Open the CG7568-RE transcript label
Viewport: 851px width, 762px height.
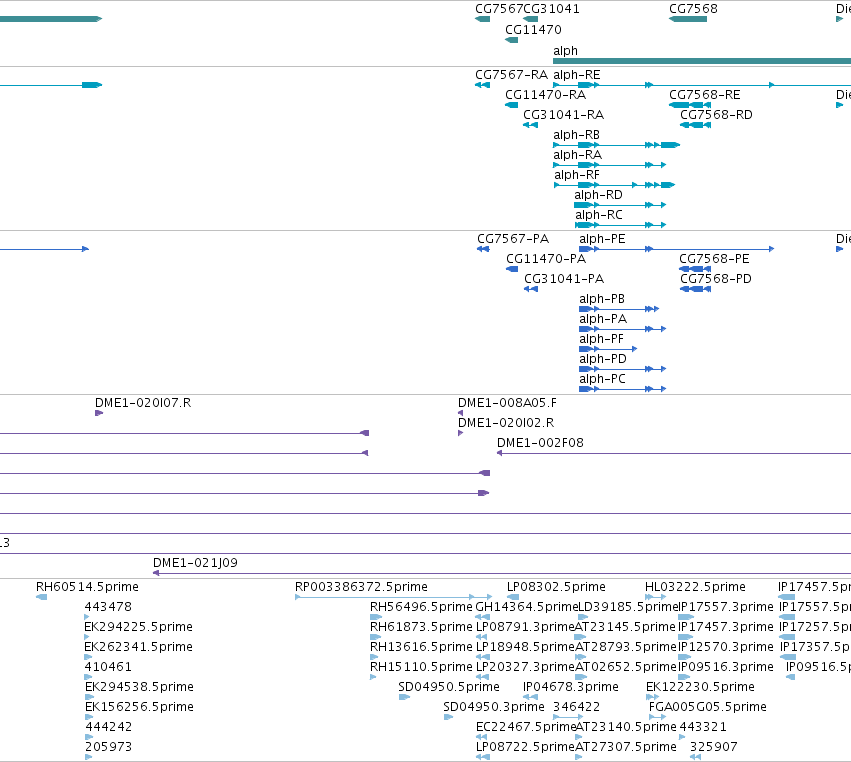click(704, 95)
